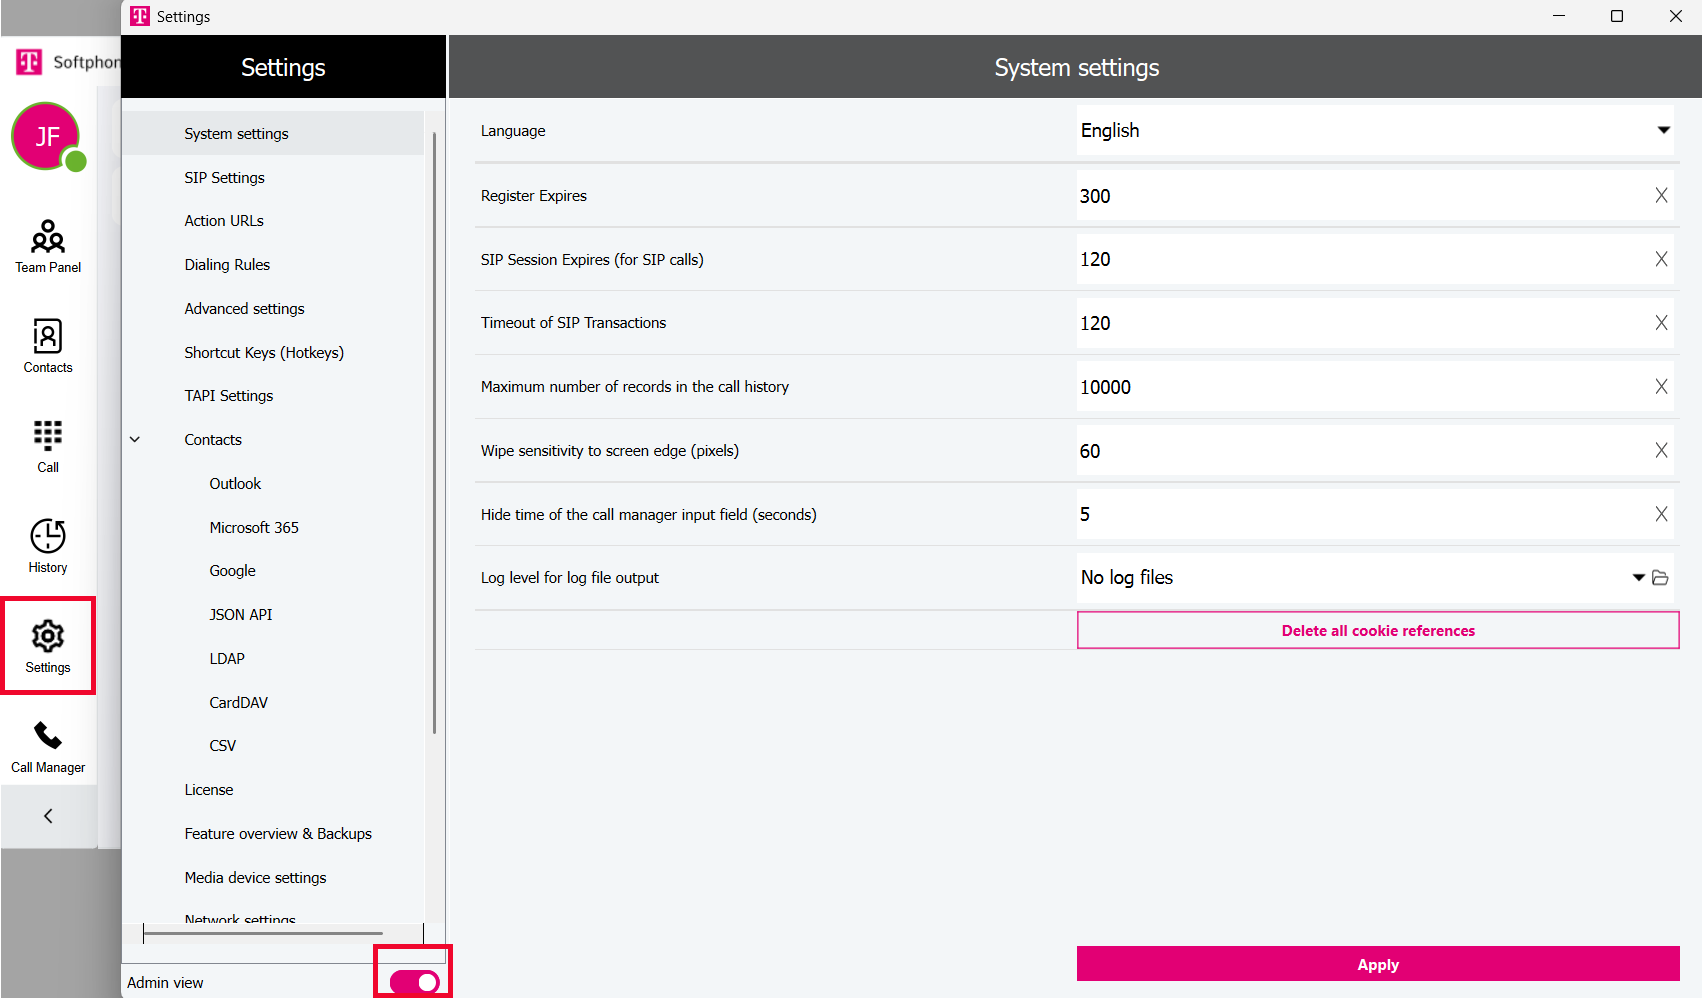Select SIP Settings menu item
This screenshot has width=1702, height=998.
[224, 178]
